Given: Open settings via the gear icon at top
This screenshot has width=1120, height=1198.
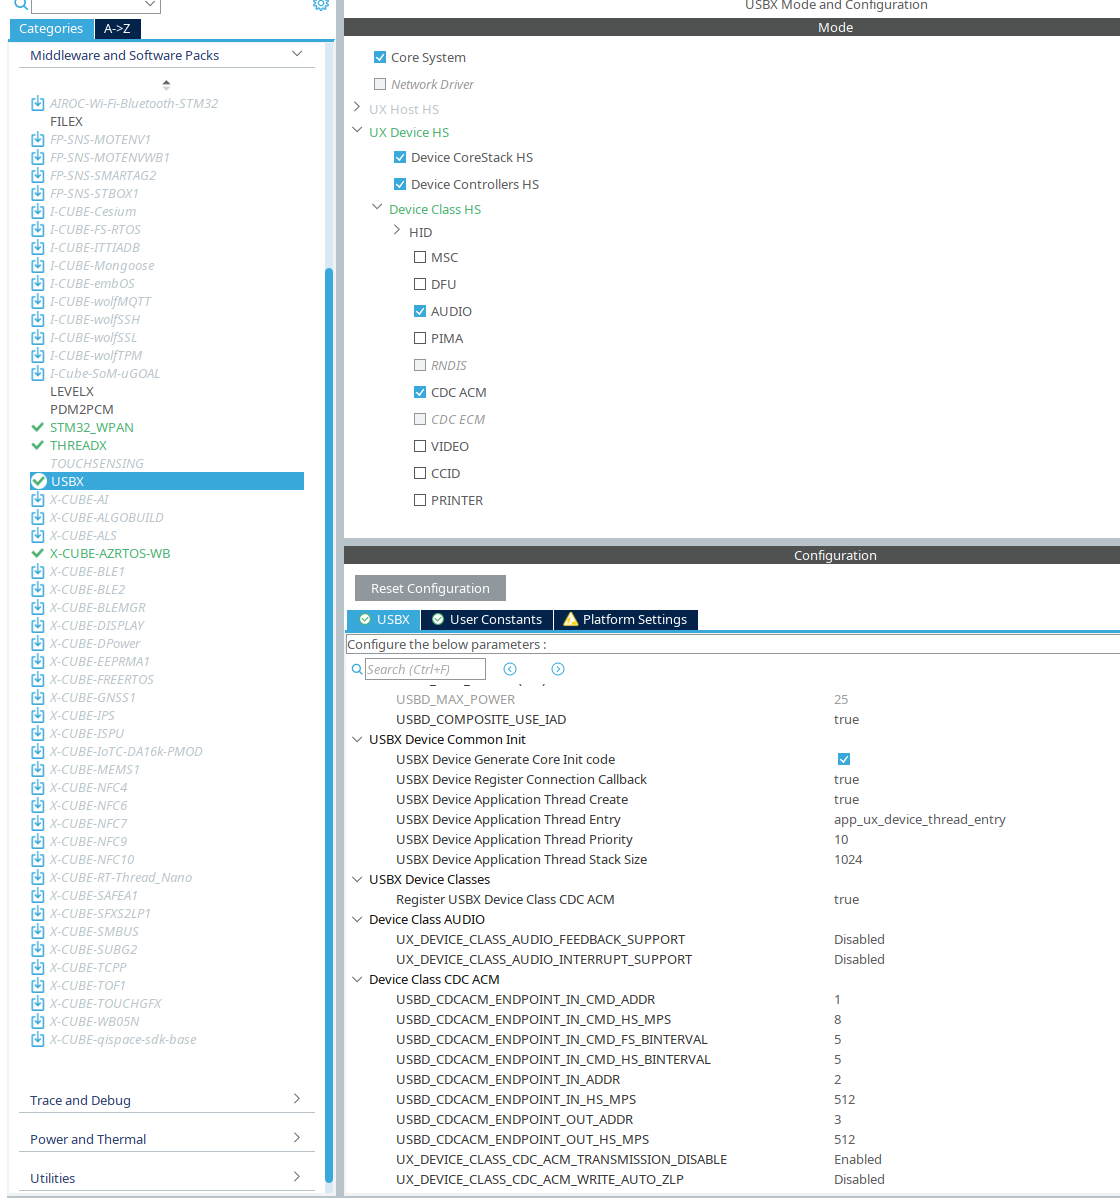Looking at the screenshot, I should click(321, 6).
